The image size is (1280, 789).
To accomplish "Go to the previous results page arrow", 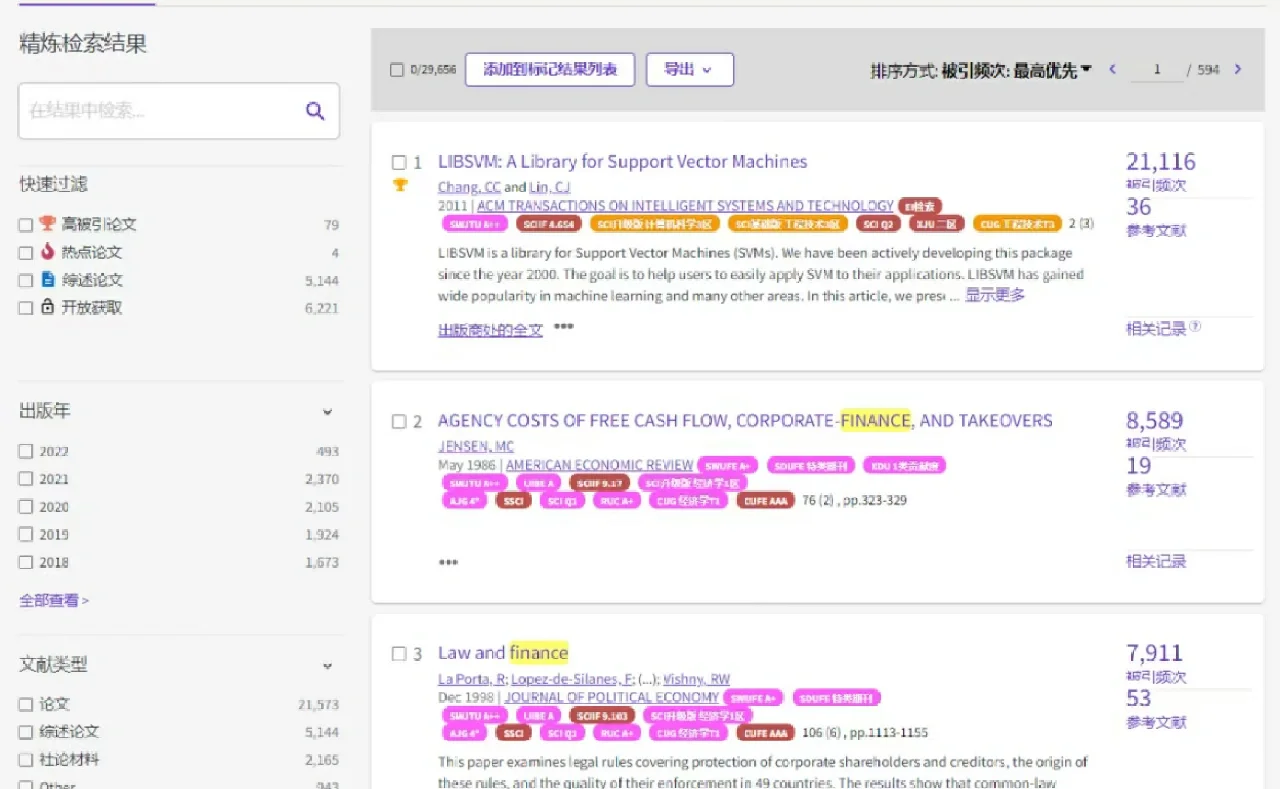I will click(x=1112, y=70).
